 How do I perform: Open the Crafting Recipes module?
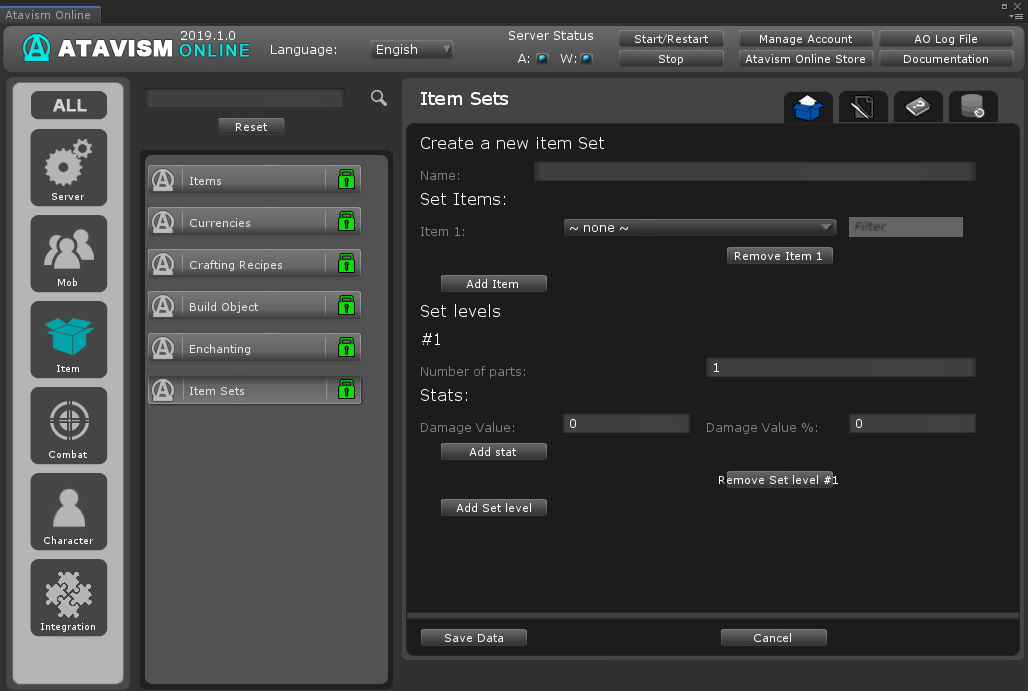[x=237, y=265]
